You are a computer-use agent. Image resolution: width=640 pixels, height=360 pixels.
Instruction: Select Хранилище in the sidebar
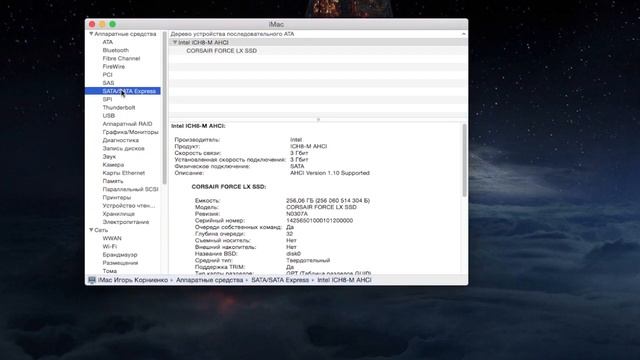click(118, 213)
